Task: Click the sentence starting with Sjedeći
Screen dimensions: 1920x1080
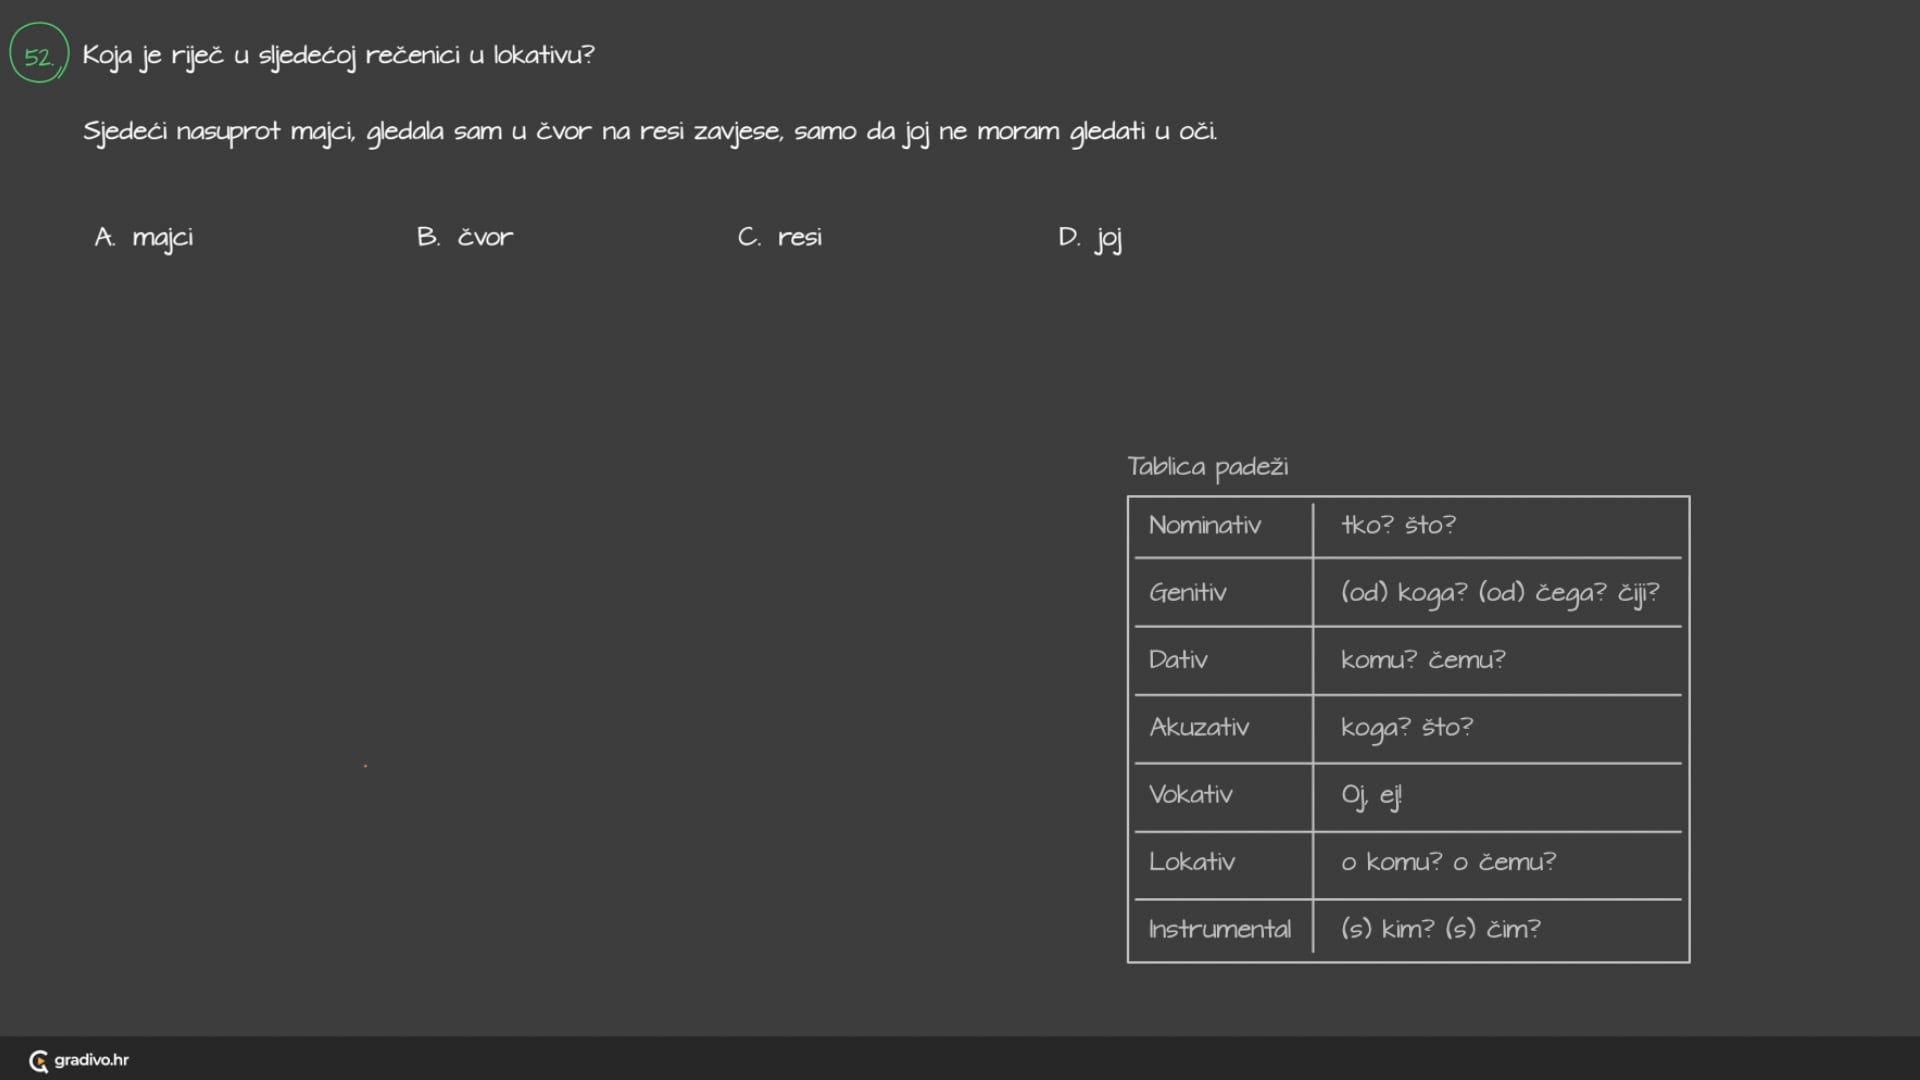Action: (650, 132)
